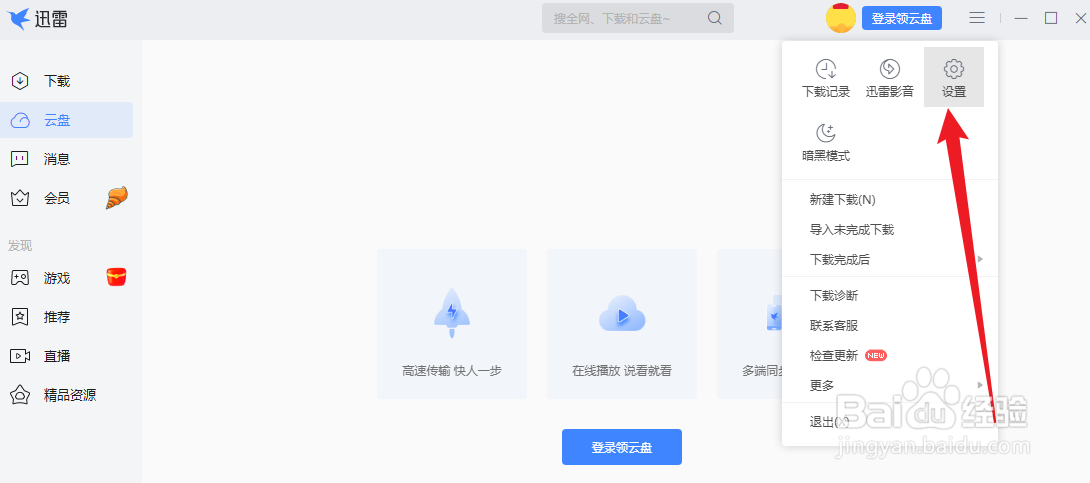Click the user avatar icon
This screenshot has width=1090, height=483.
(x=840, y=18)
